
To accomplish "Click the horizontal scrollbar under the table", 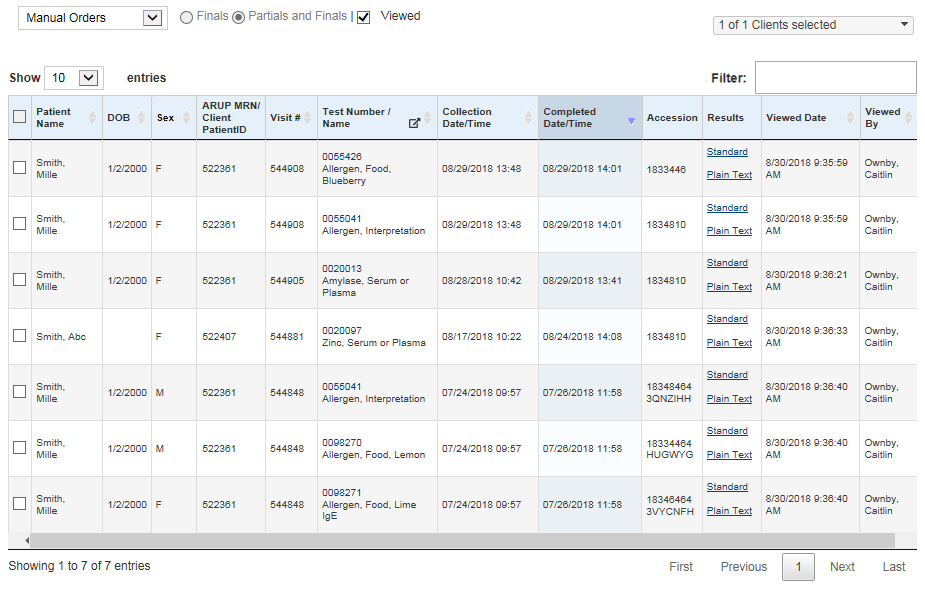I will [460, 540].
